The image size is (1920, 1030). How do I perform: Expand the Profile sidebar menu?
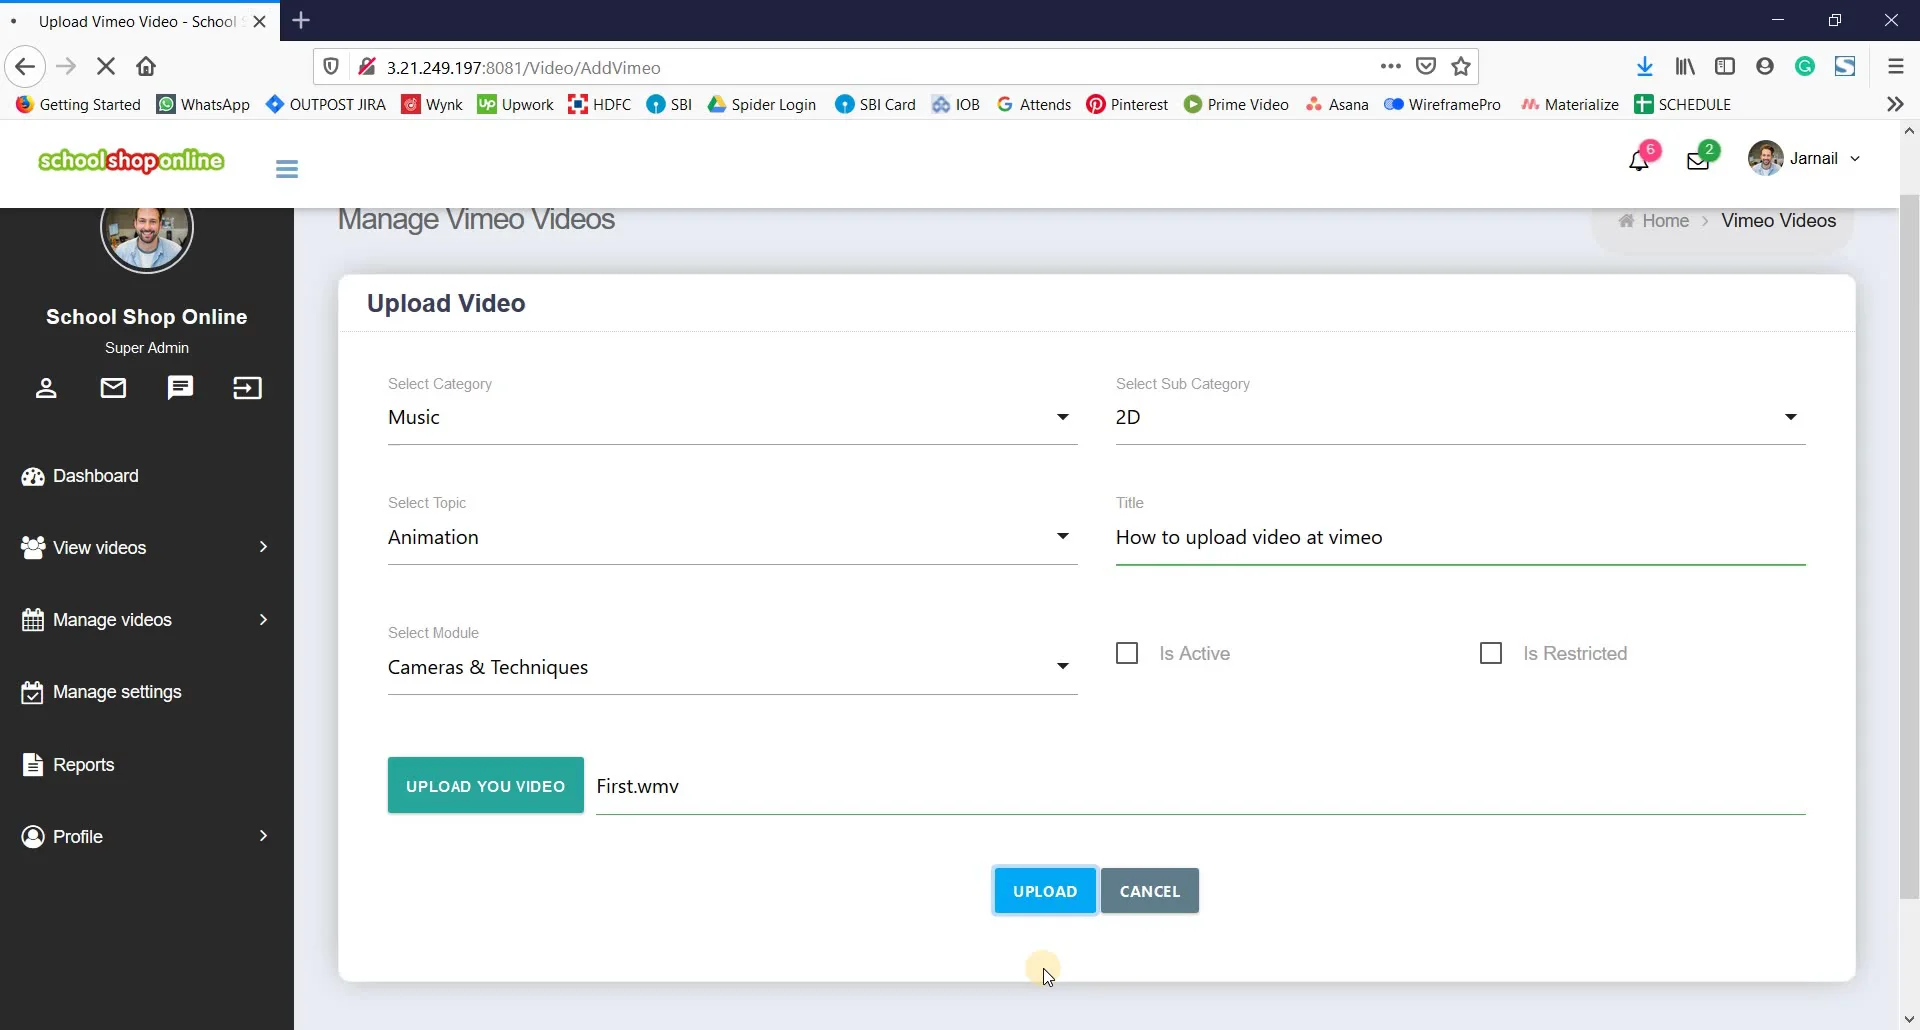(147, 837)
